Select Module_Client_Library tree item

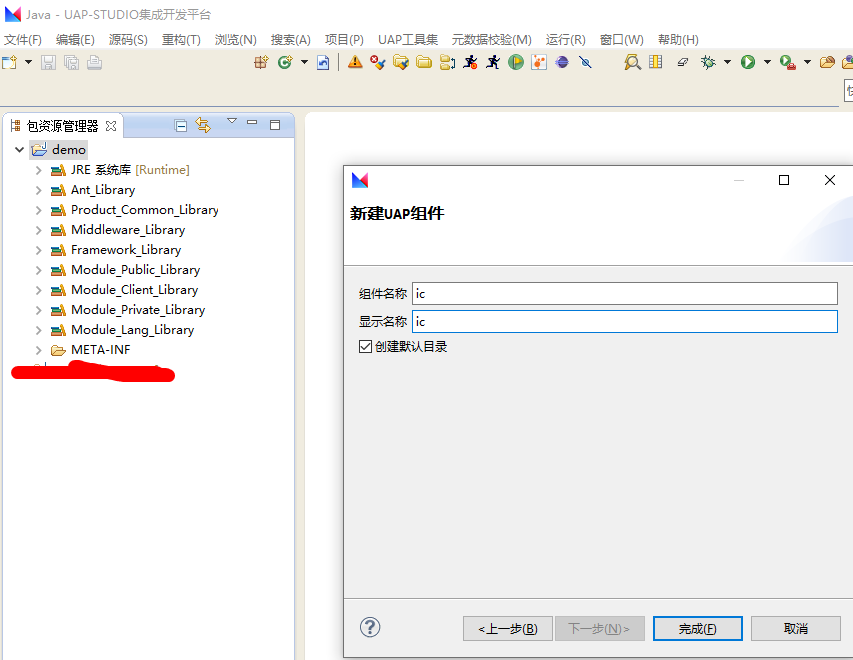[134, 290]
